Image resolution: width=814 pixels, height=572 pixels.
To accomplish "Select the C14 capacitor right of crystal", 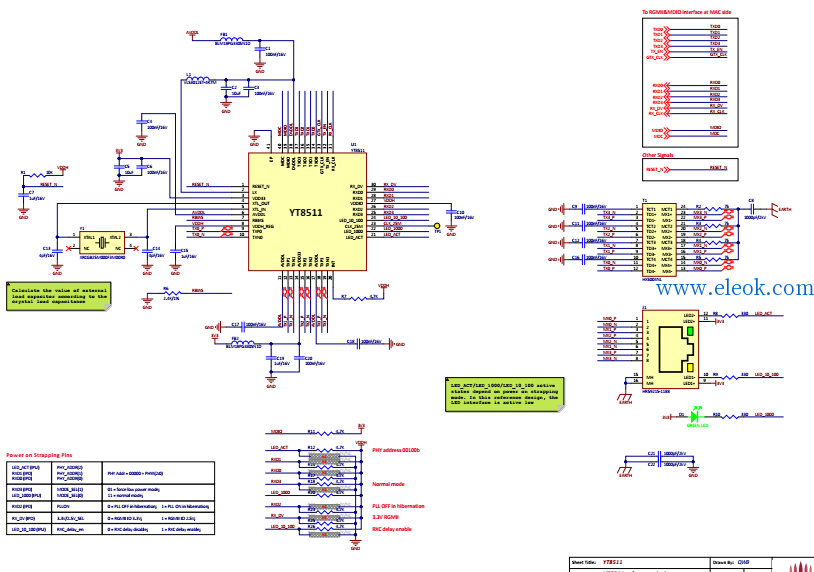I will 147,250.
